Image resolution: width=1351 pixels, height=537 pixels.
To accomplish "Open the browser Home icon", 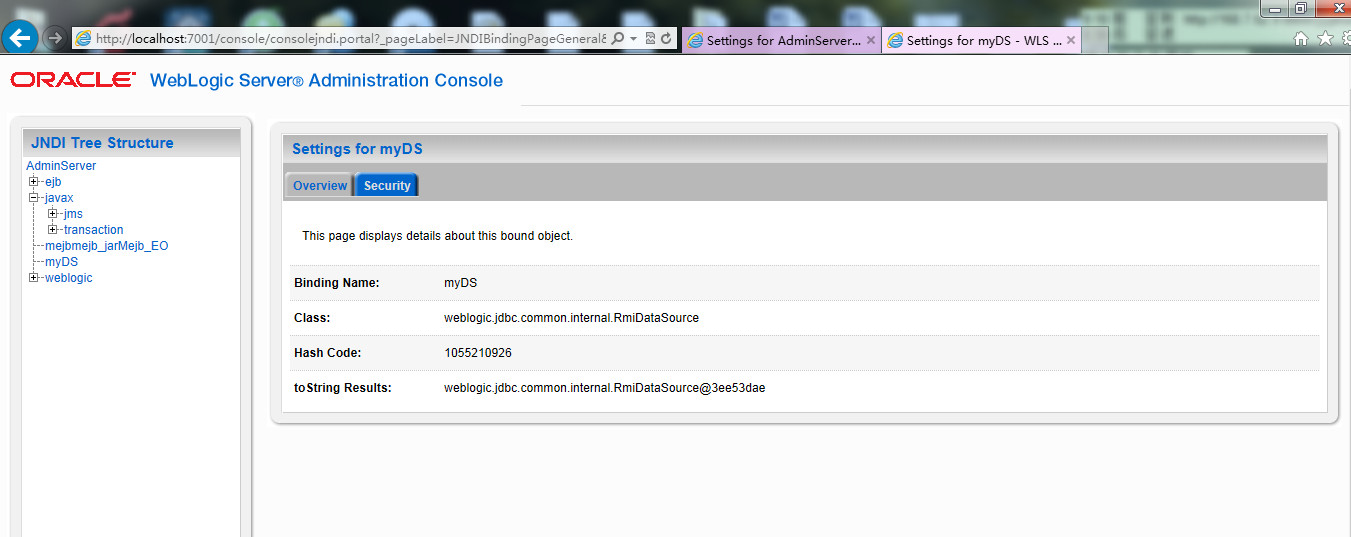I will coord(1301,39).
